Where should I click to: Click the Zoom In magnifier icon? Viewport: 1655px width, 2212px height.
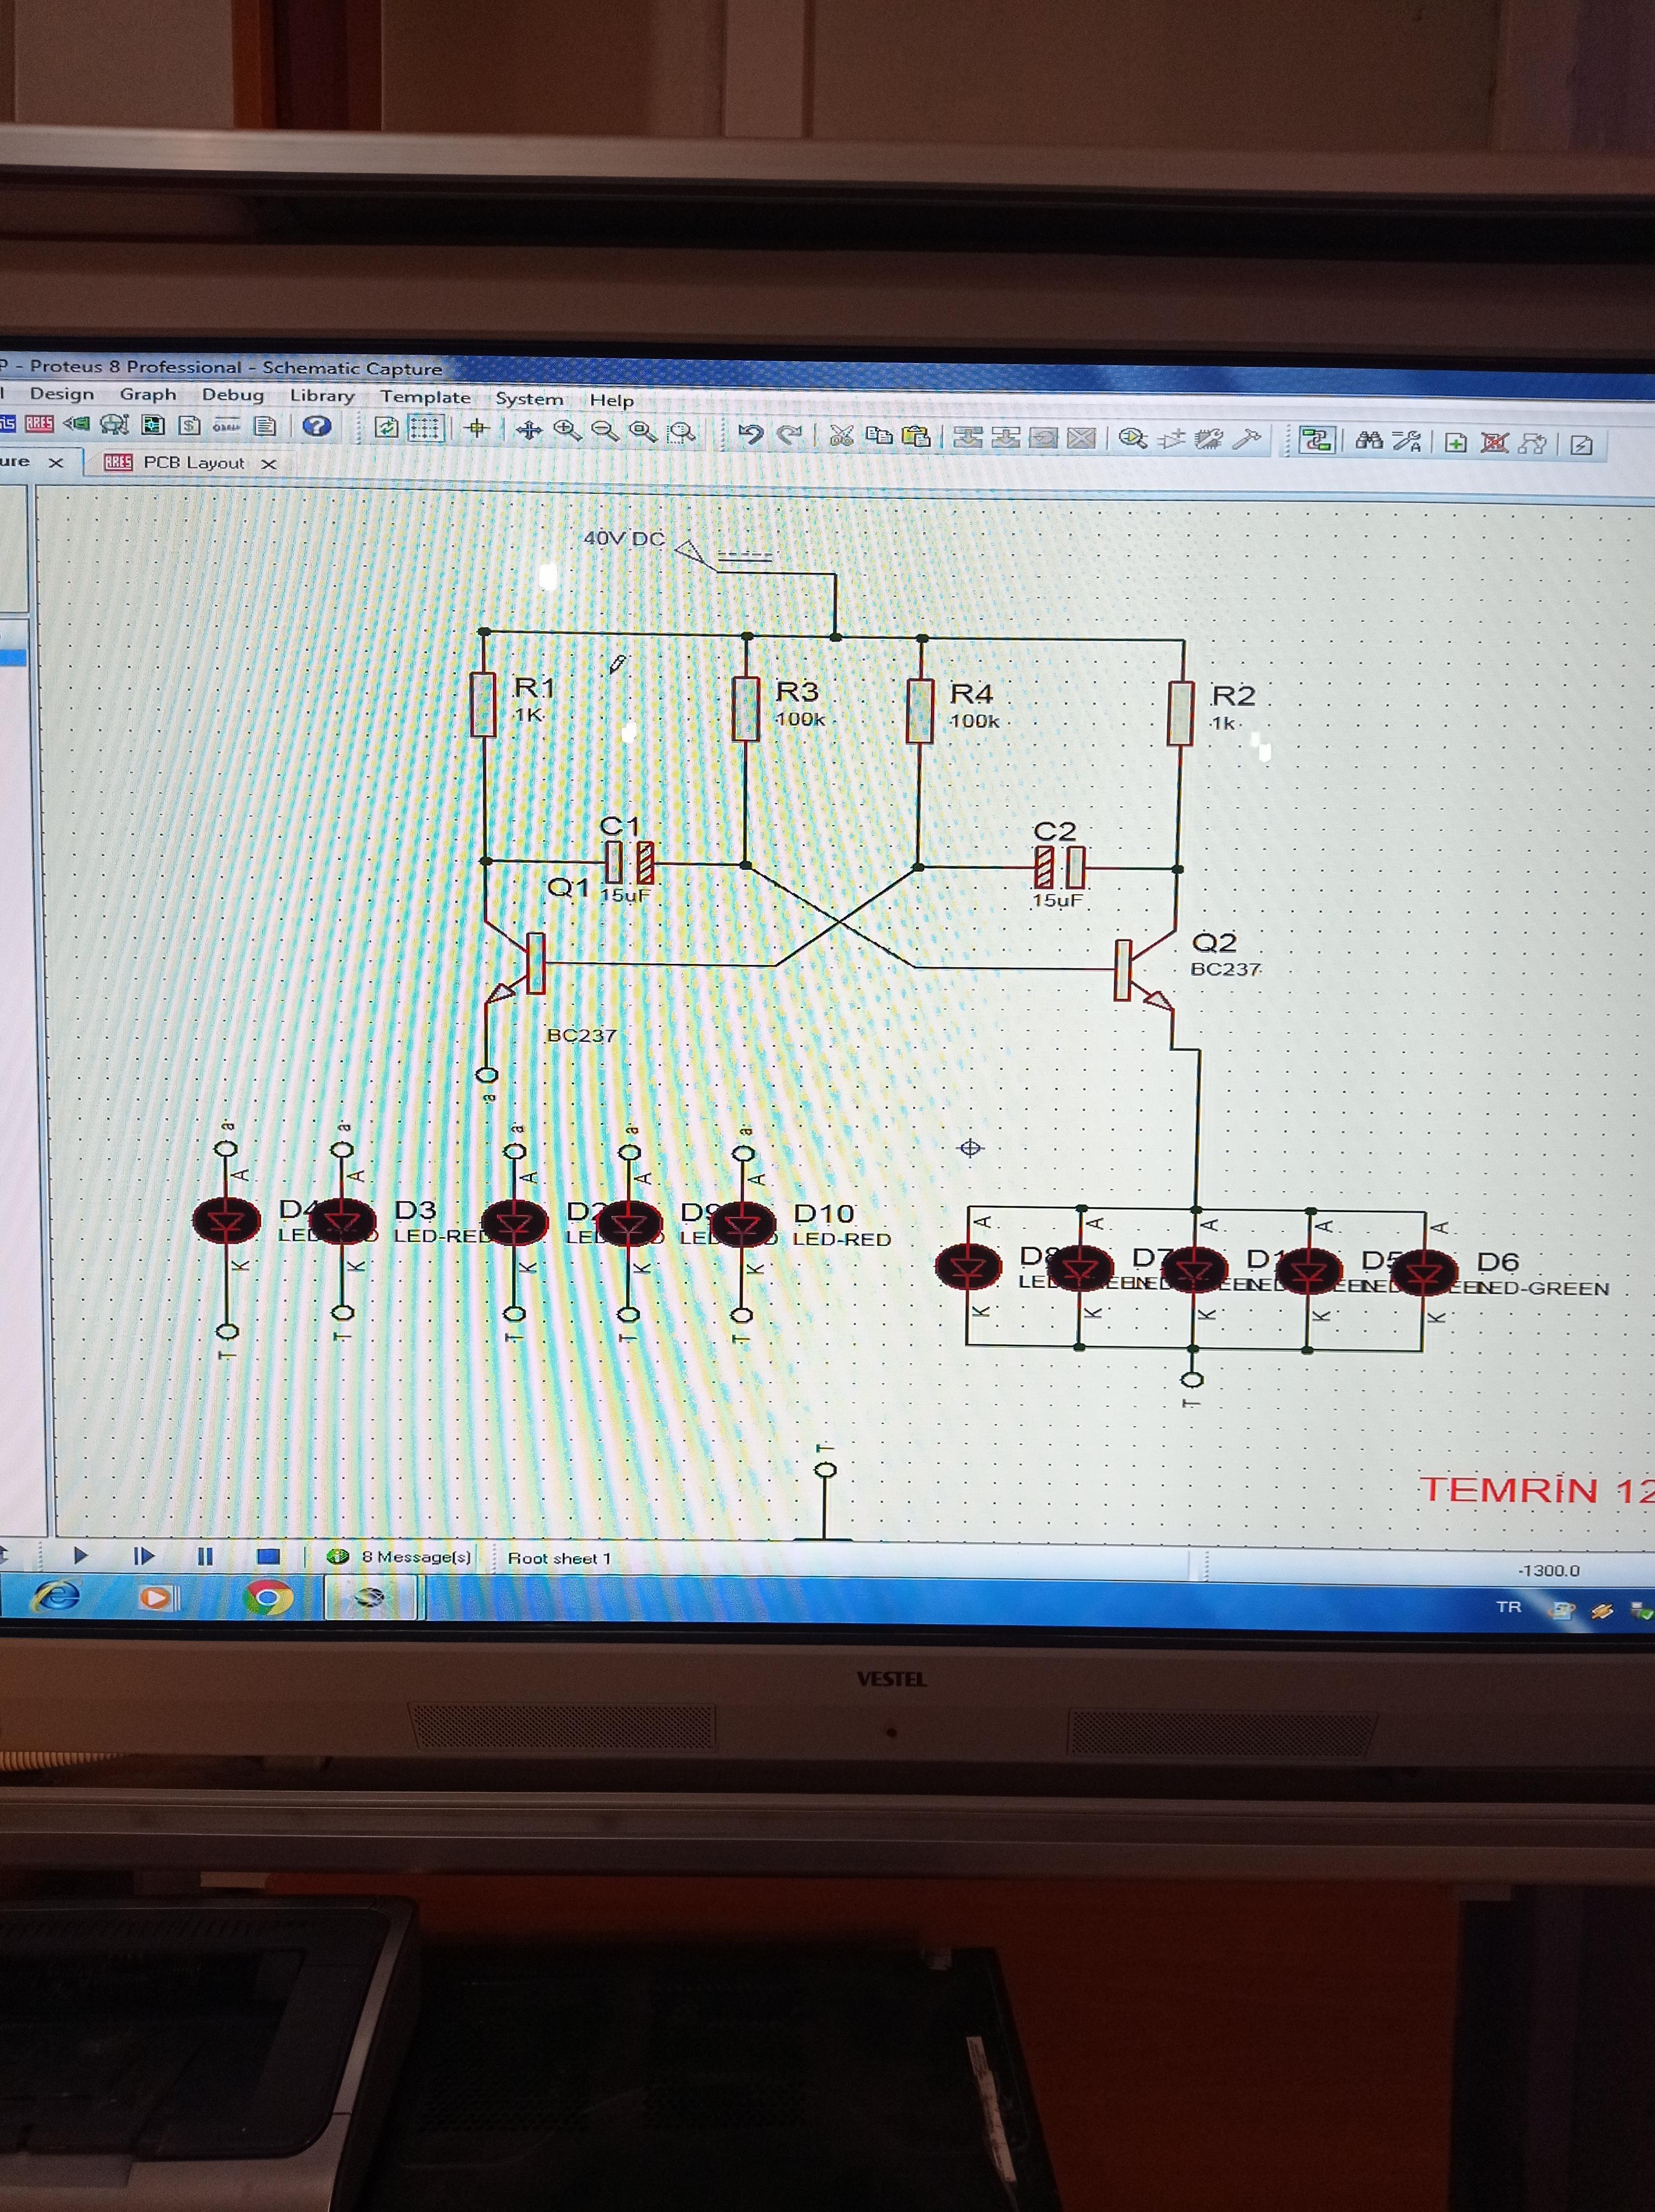pyautogui.click(x=567, y=430)
